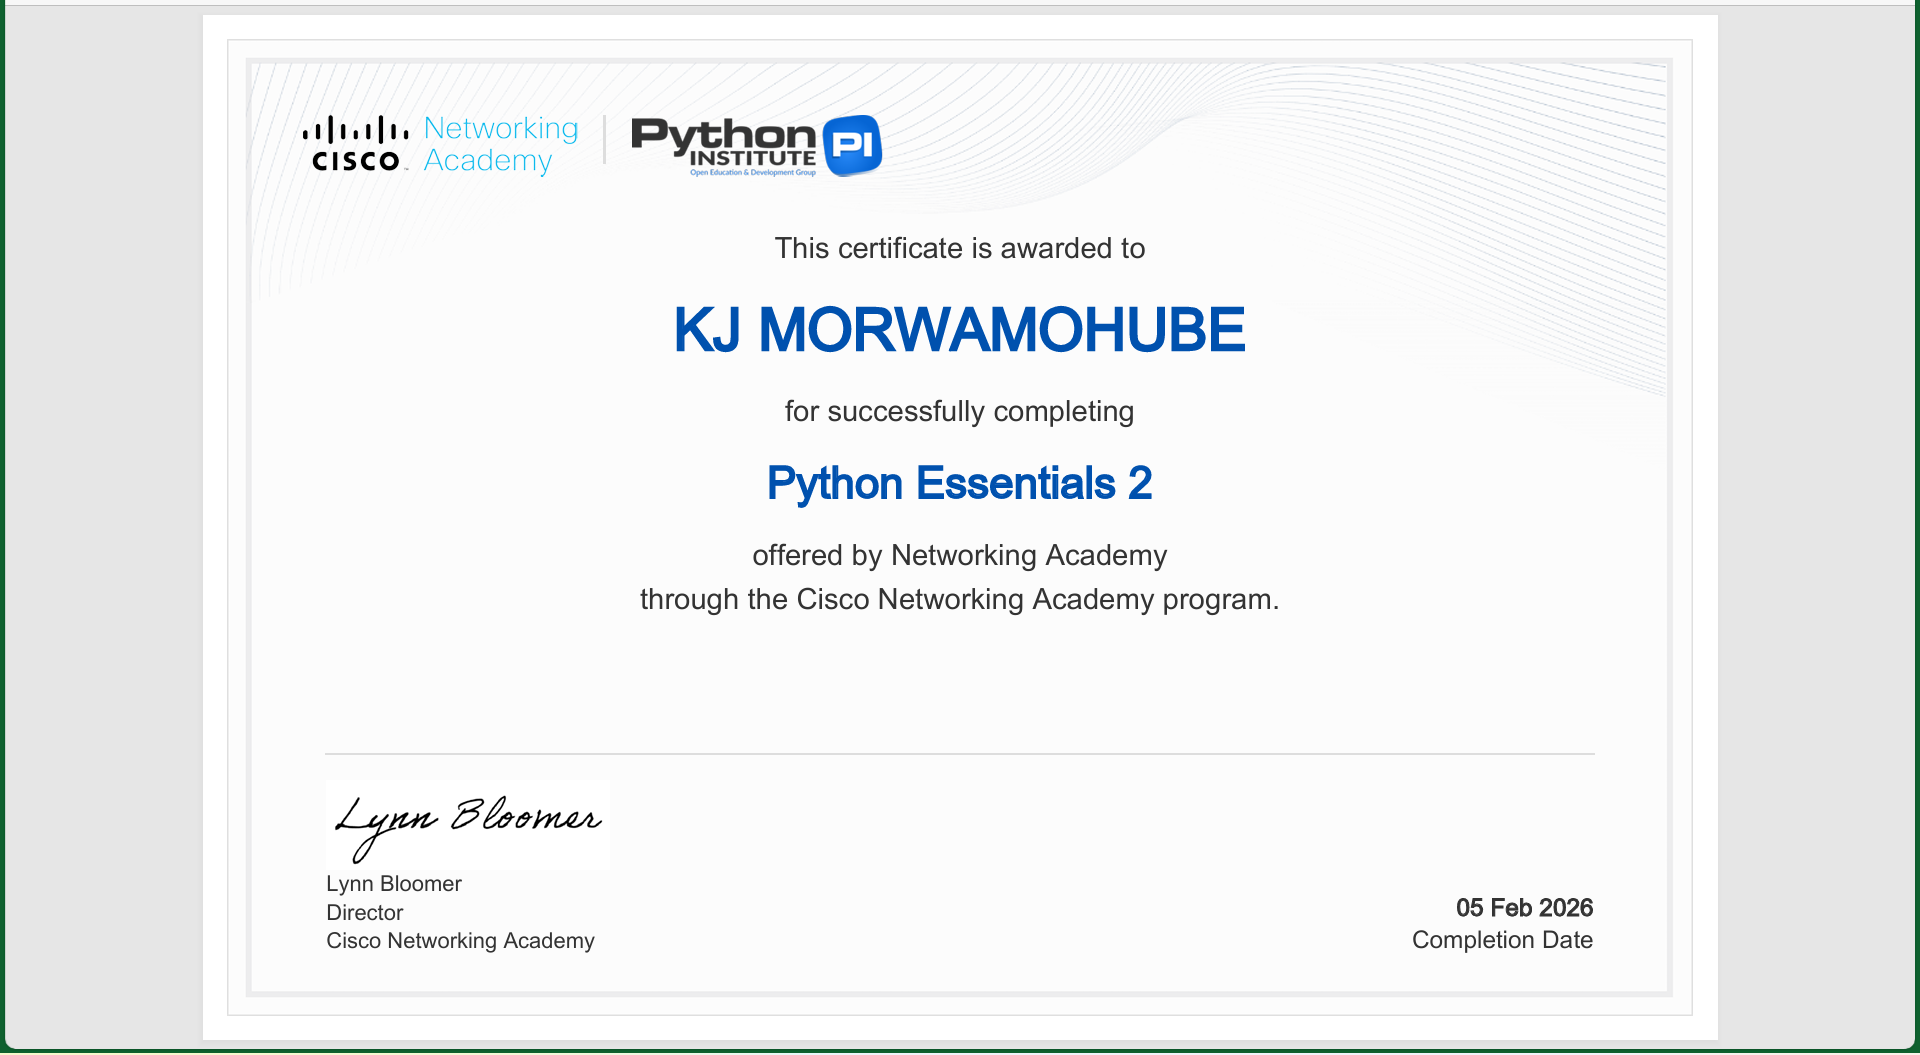The height and width of the screenshot is (1055, 1920).
Task: Click the Python Institute wordmark logo
Action: pyautogui.click(x=724, y=142)
